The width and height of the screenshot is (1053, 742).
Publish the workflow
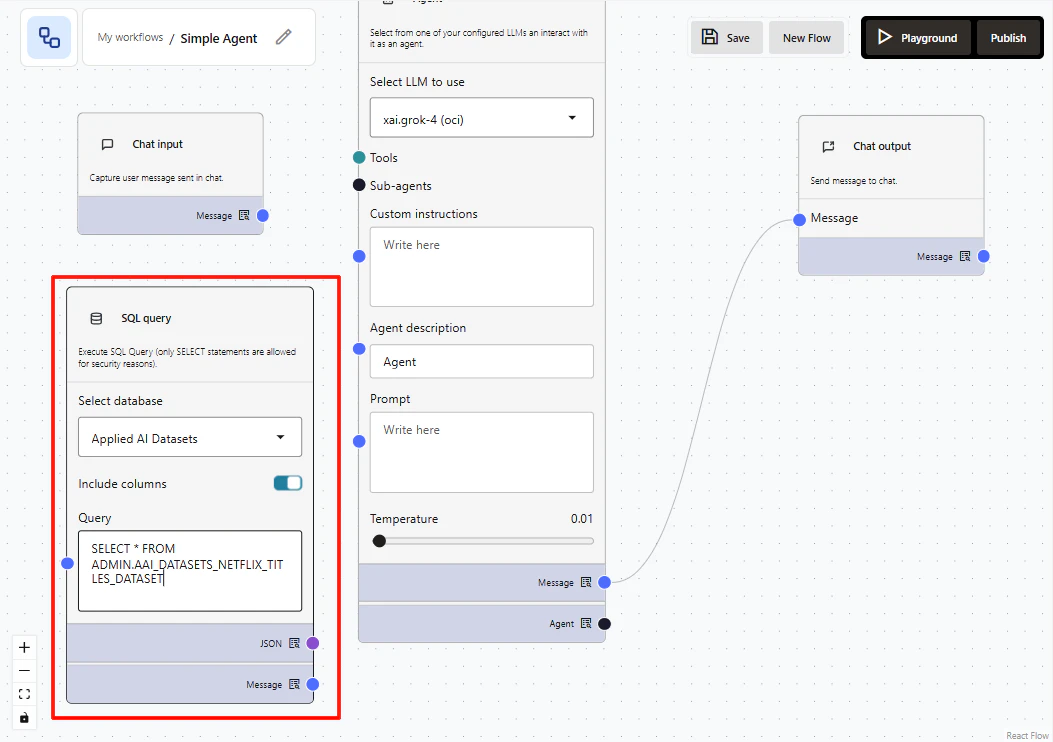pyautogui.click(x=1008, y=38)
